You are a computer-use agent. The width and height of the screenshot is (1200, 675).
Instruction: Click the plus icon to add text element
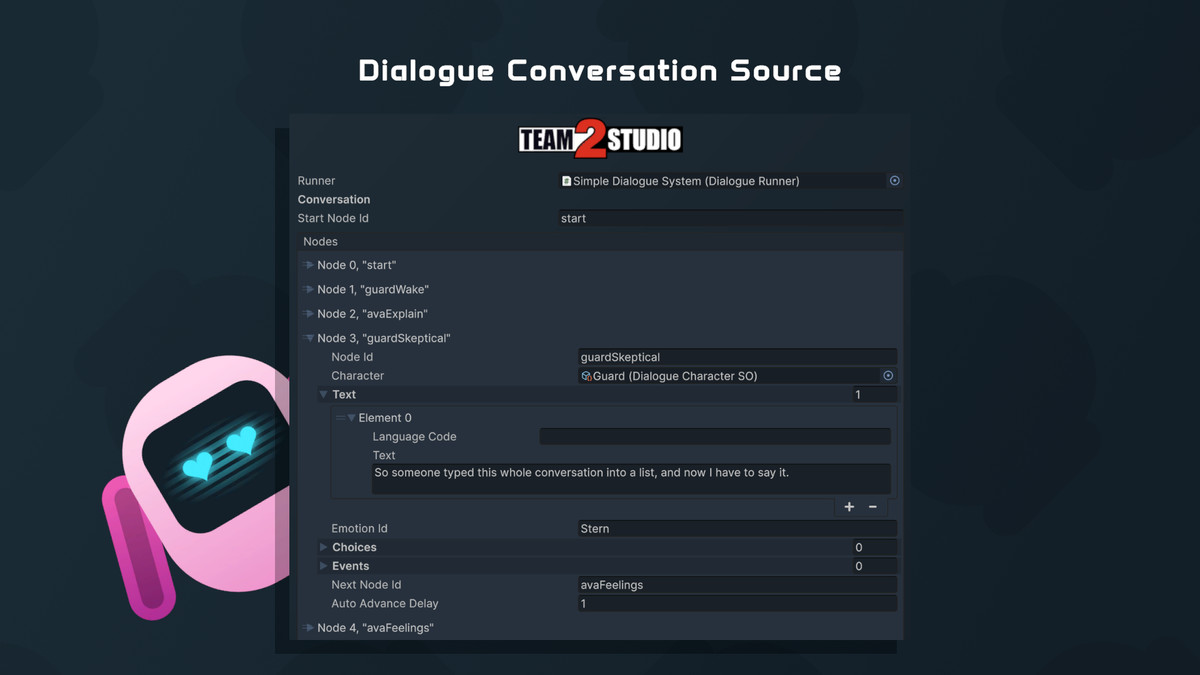pos(849,507)
